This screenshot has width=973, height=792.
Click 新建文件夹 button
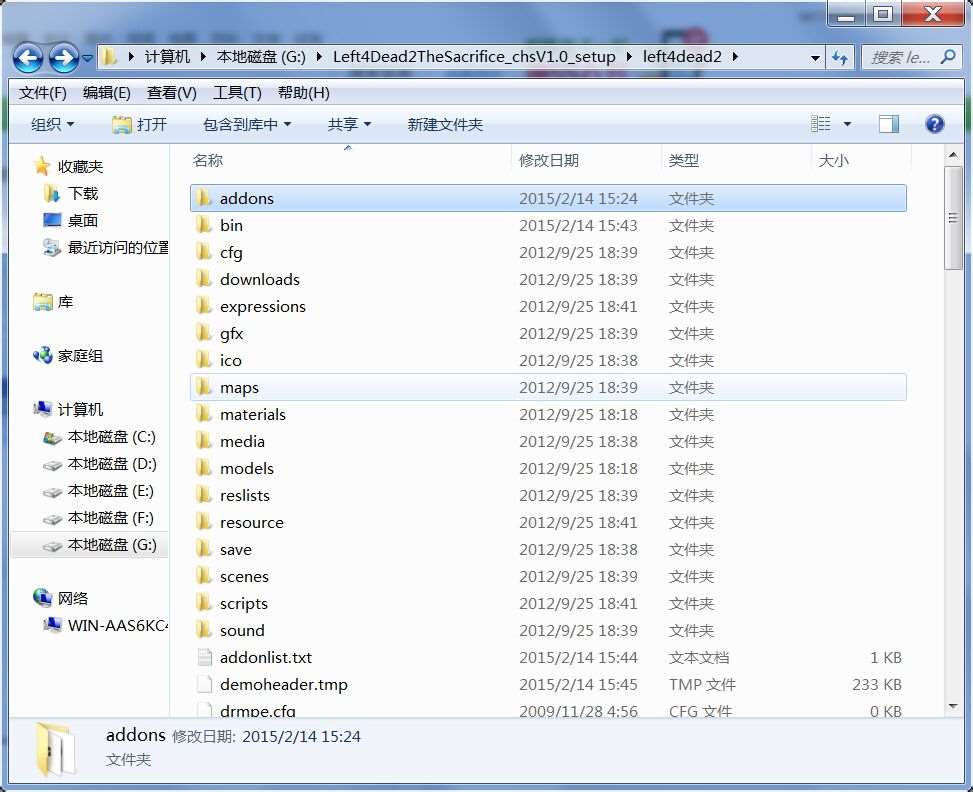[445, 124]
